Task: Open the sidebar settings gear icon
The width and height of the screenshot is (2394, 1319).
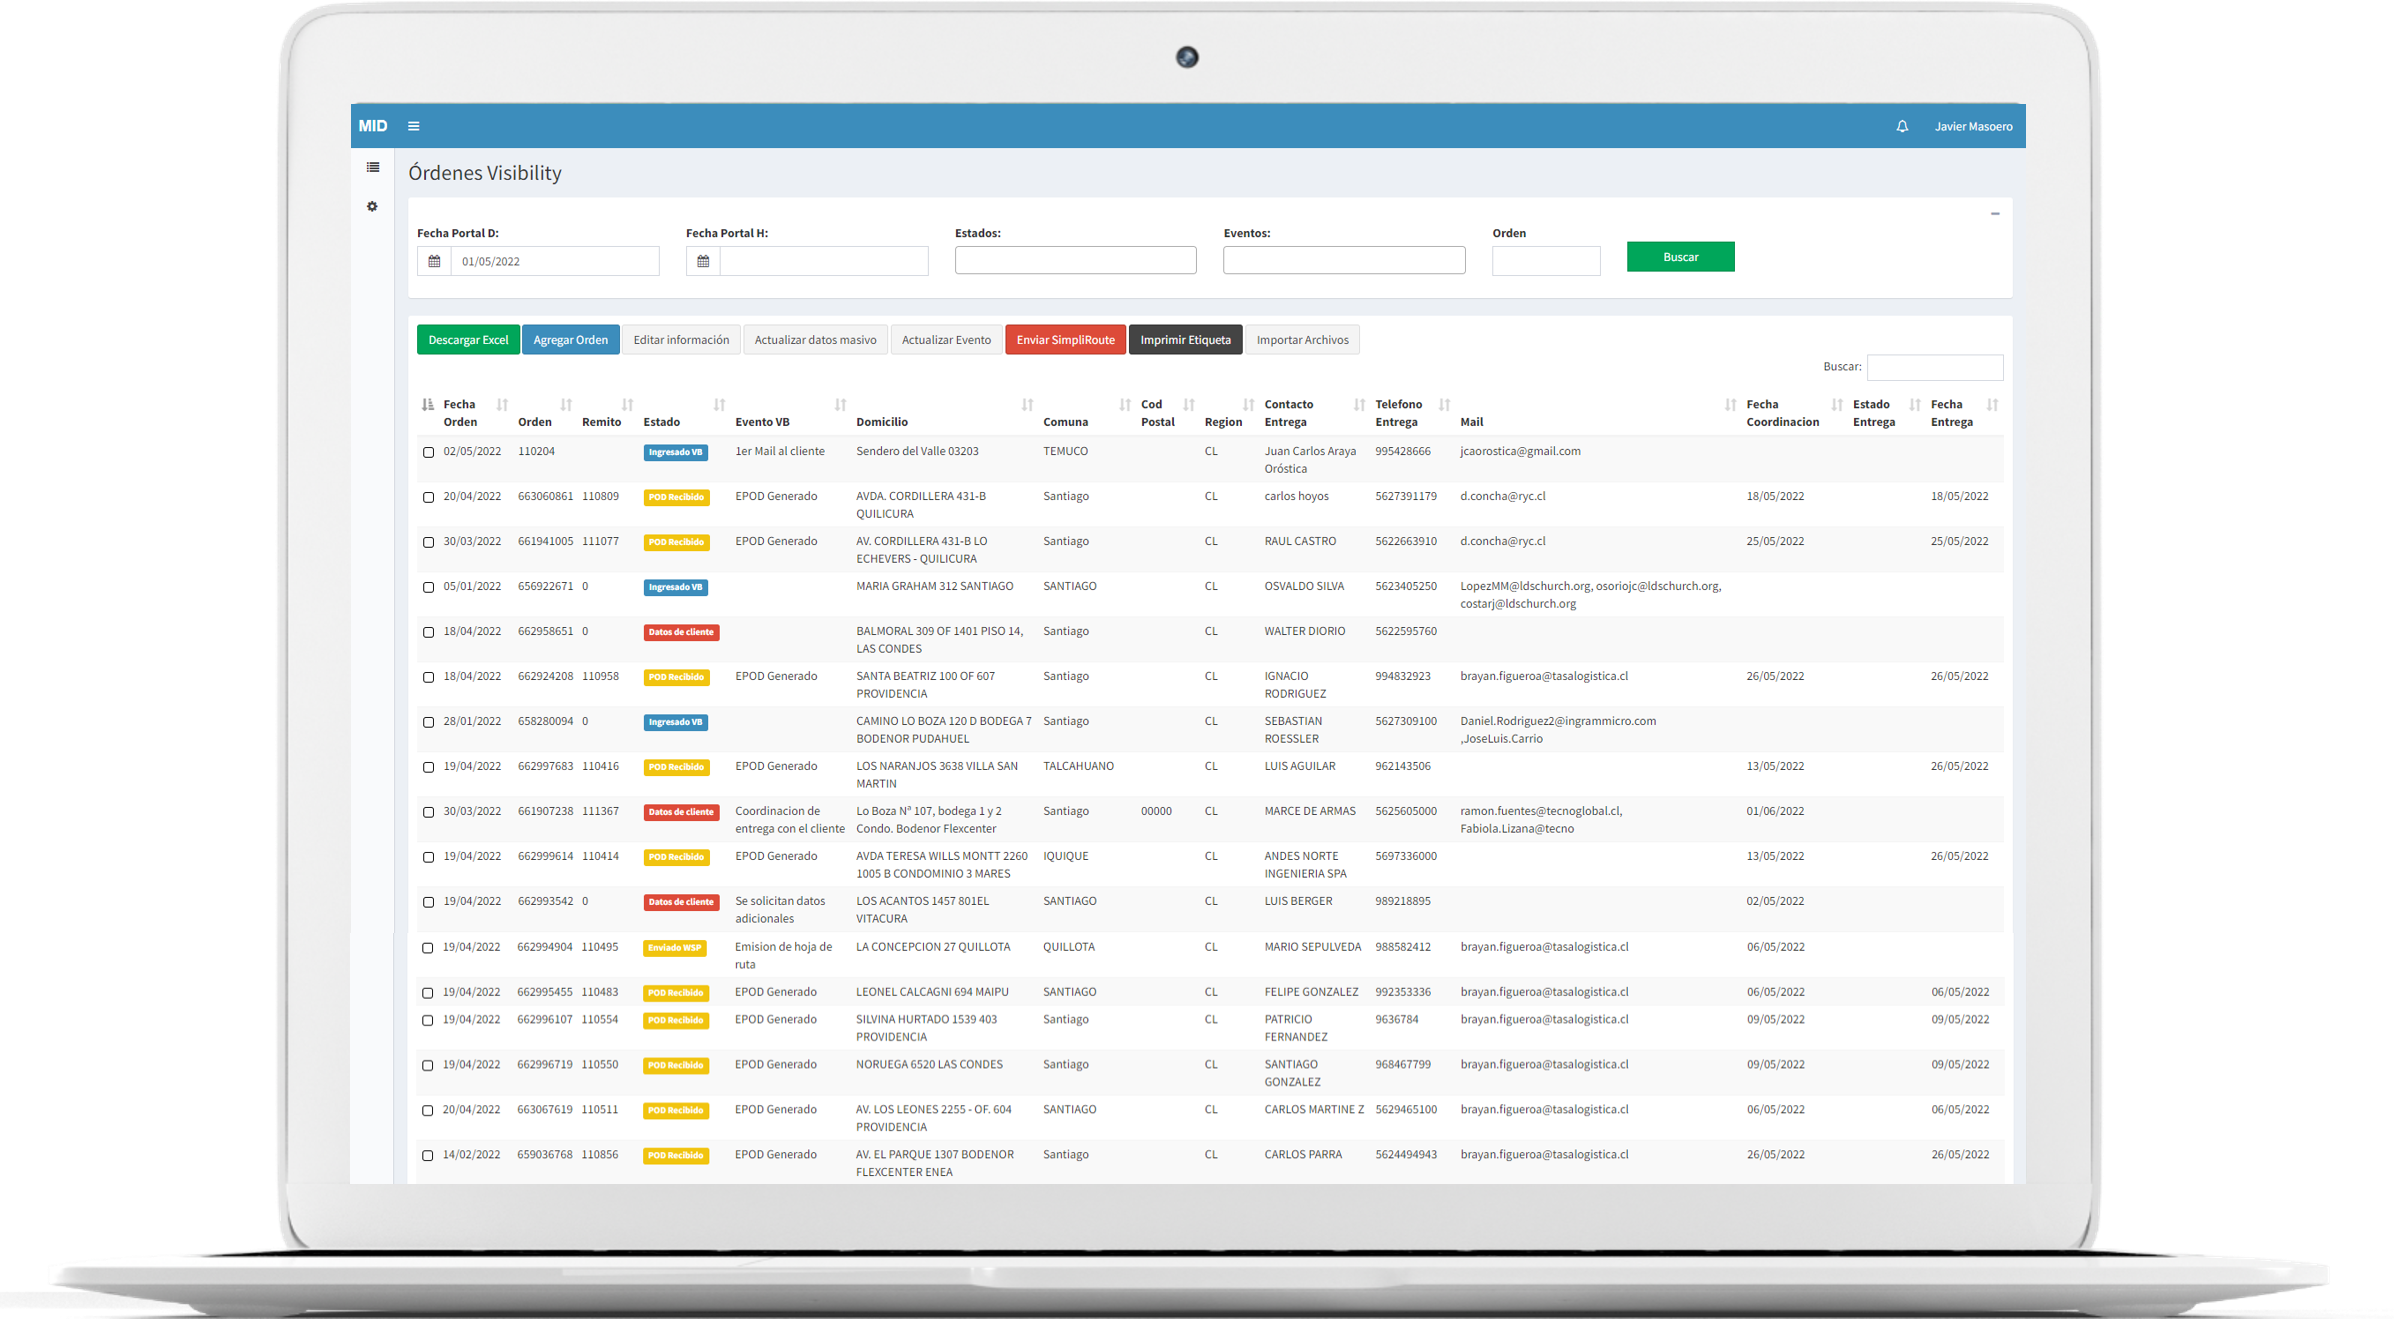Action: click(x=372, y=207)
